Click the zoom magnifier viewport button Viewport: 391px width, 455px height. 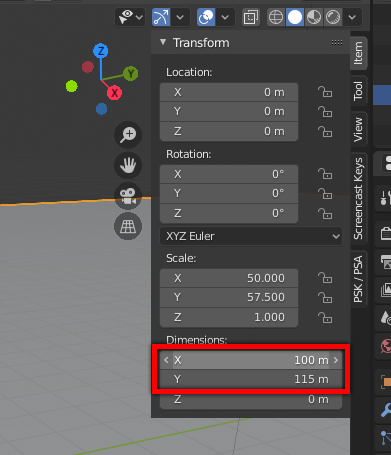pyautogui.click(x=128, y=135)
